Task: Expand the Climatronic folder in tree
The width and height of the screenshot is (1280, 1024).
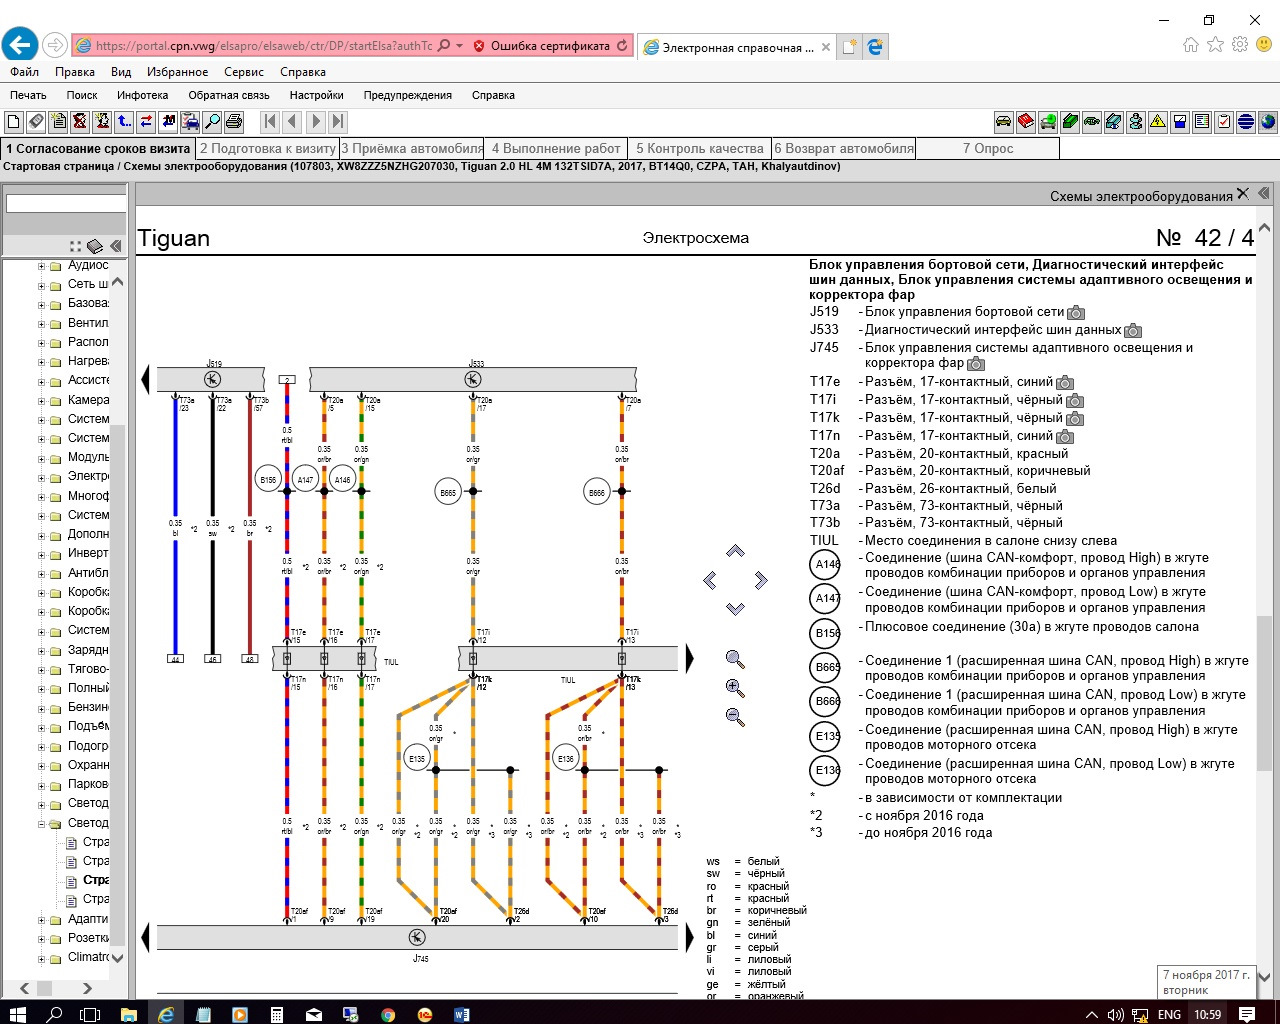Action: (42, 958)
